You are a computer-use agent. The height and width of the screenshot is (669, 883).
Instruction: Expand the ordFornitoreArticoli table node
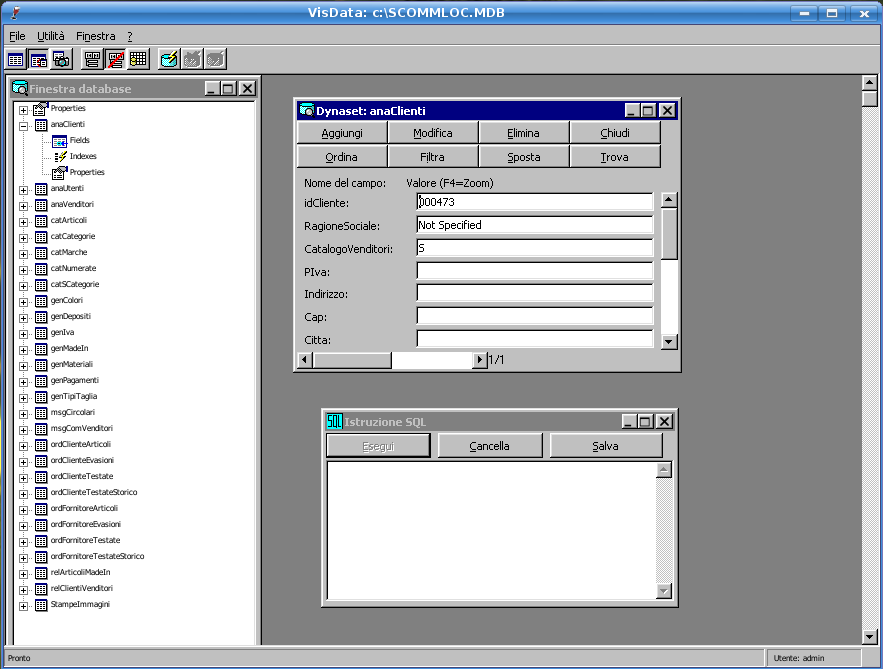tap(23, 510)
